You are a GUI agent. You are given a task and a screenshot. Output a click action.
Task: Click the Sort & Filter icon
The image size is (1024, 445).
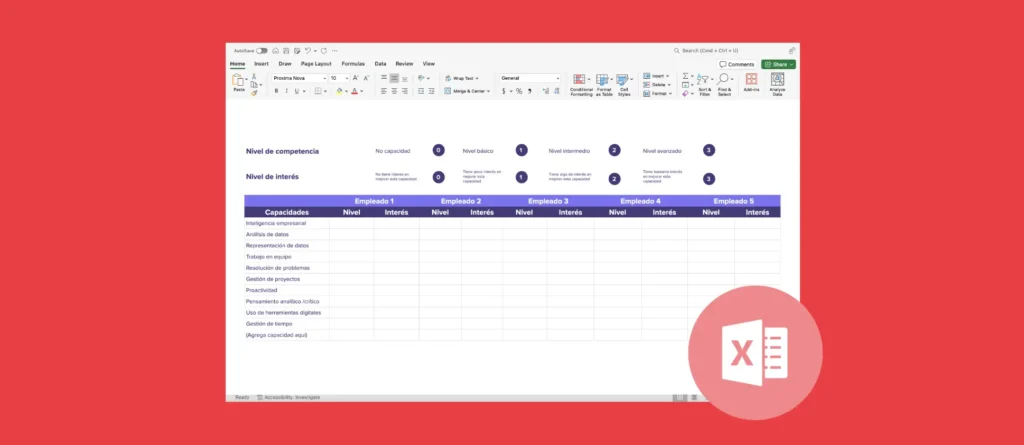(704, 81)
